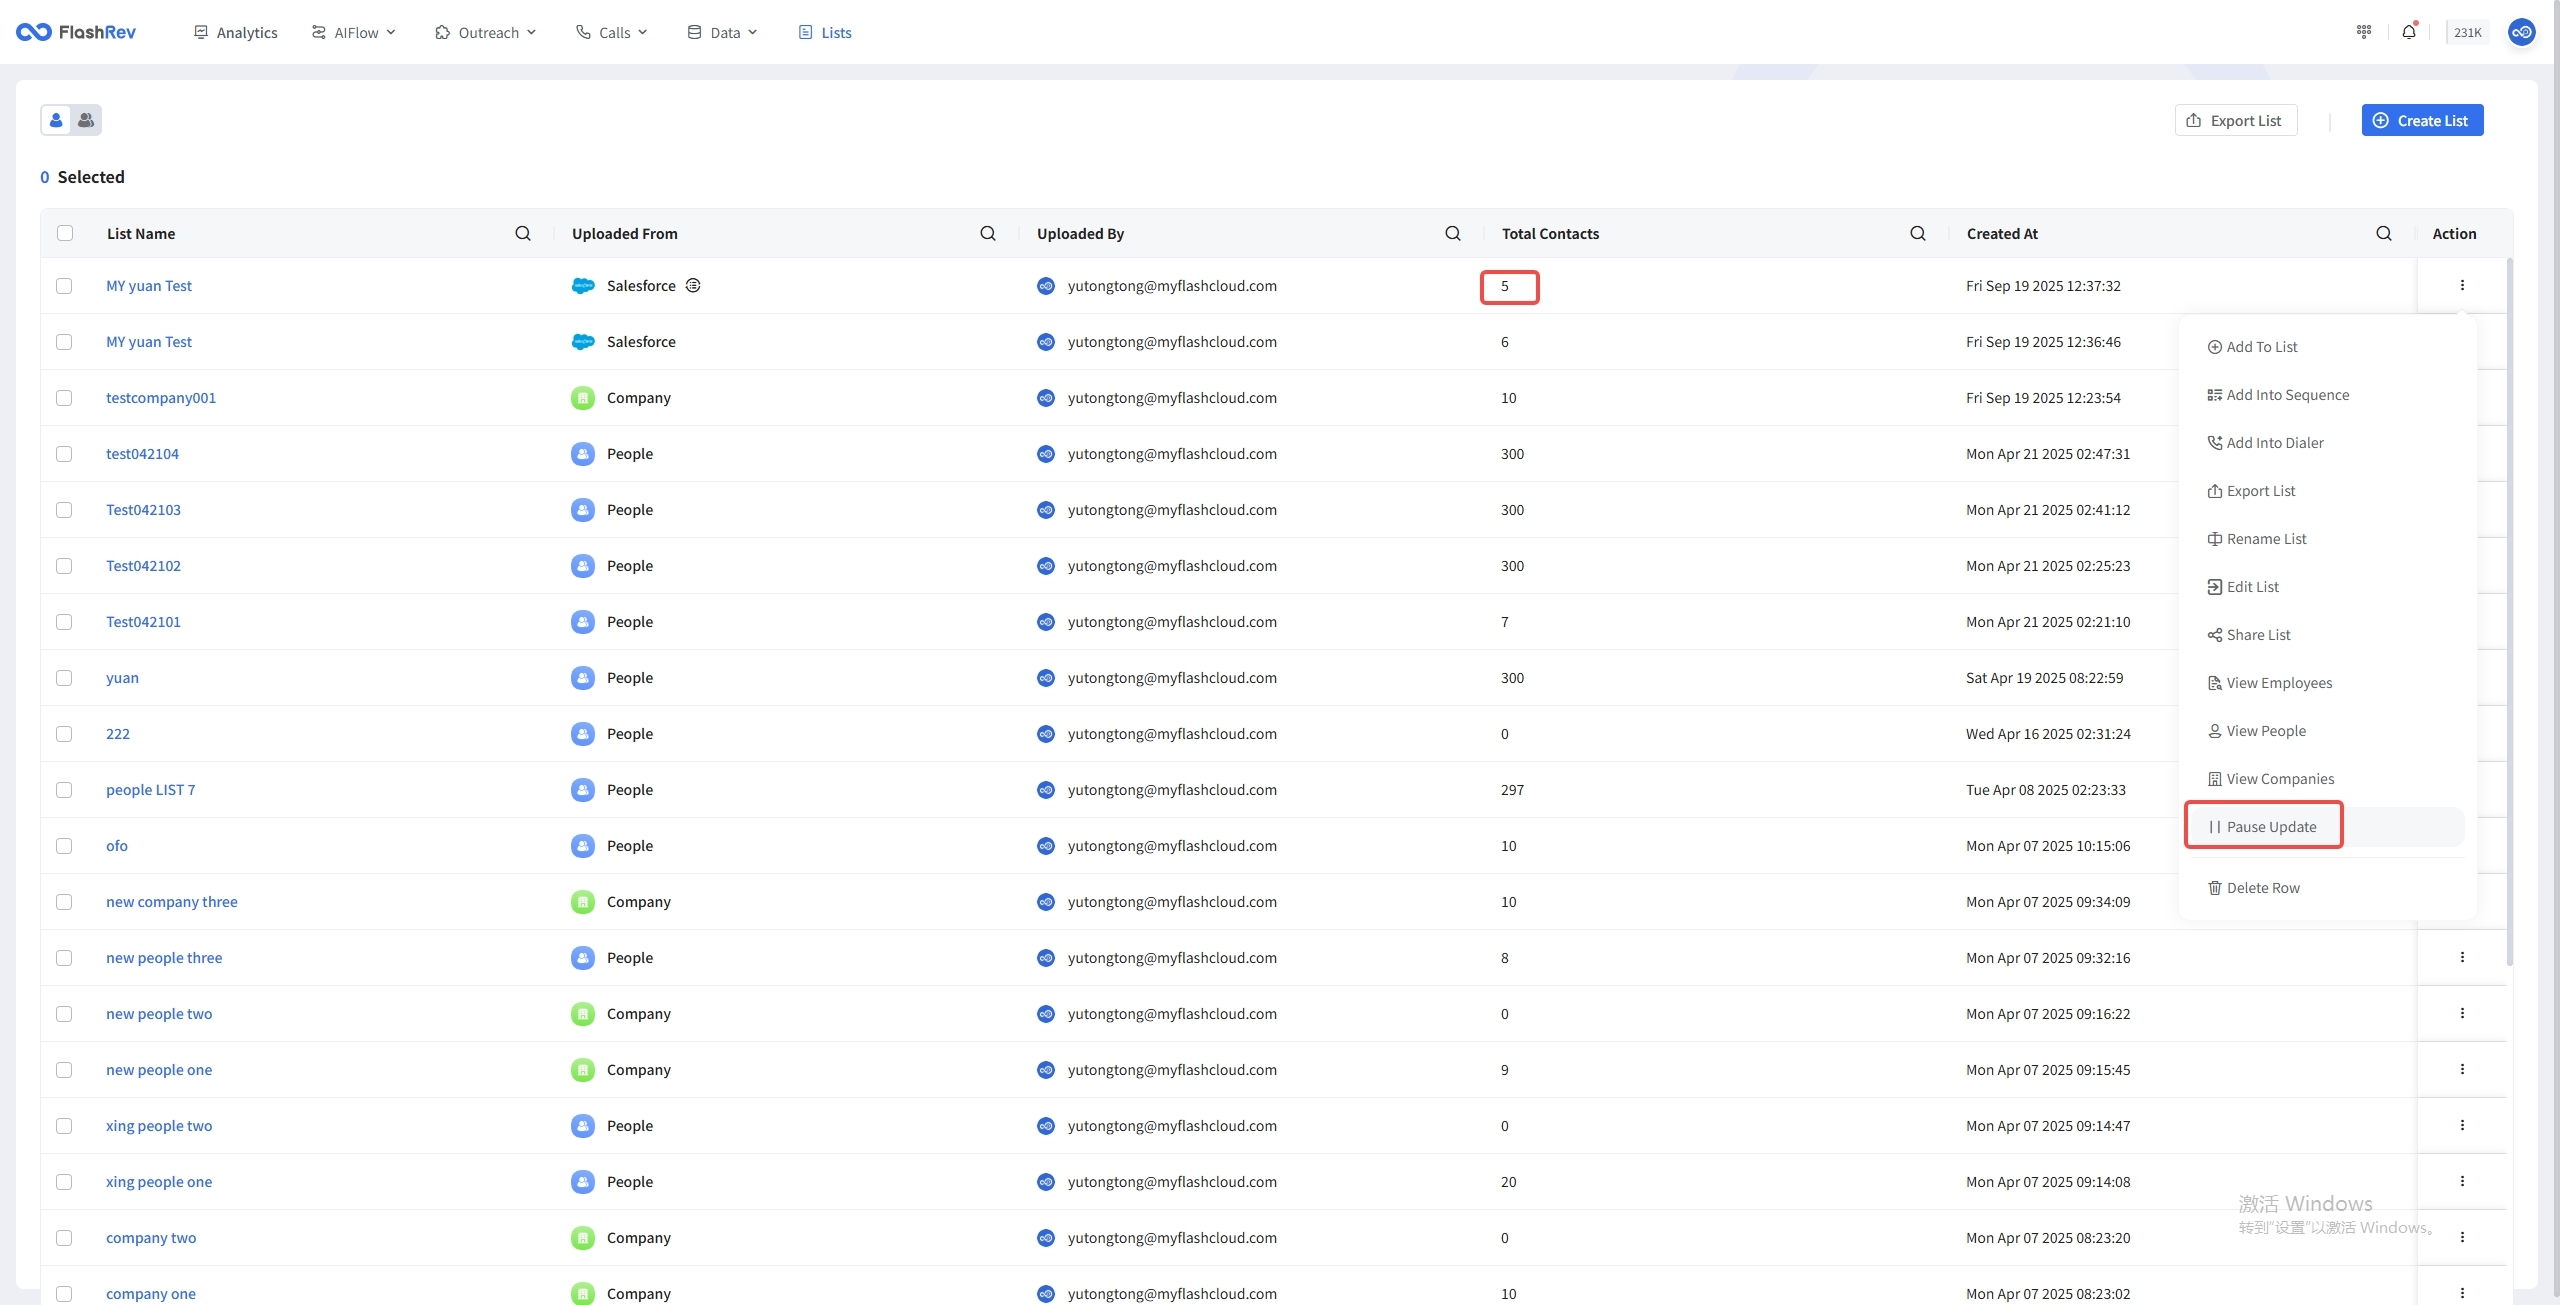Open the apps grid icon

pos(2364,32)
